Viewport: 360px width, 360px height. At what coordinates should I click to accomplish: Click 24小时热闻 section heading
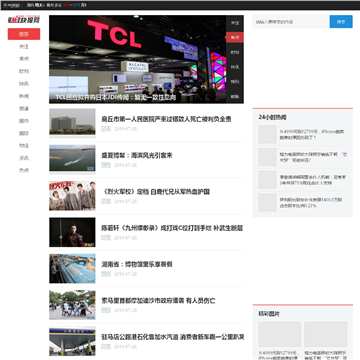pyautogui.click(x=272, y=117)
